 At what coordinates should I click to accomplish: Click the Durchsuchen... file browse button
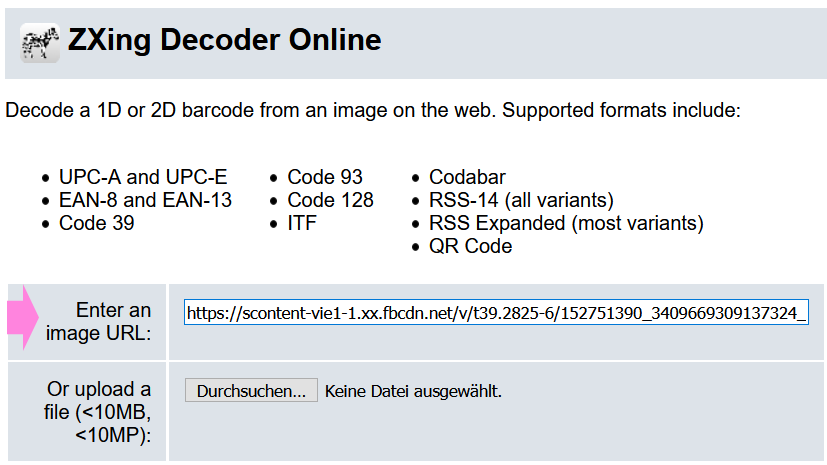click(251, 391)
